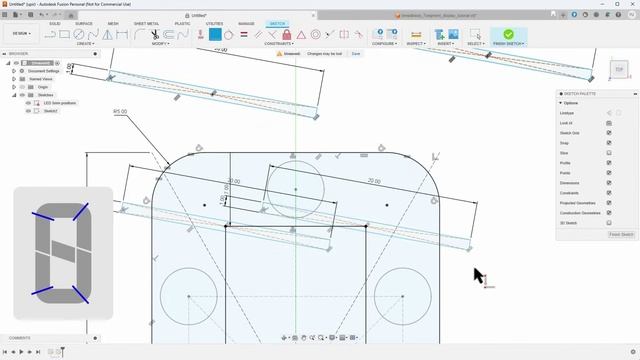The image size is (640, 360).
Task: Select the Circle sketch tool
Action: (x=78, y=35)
